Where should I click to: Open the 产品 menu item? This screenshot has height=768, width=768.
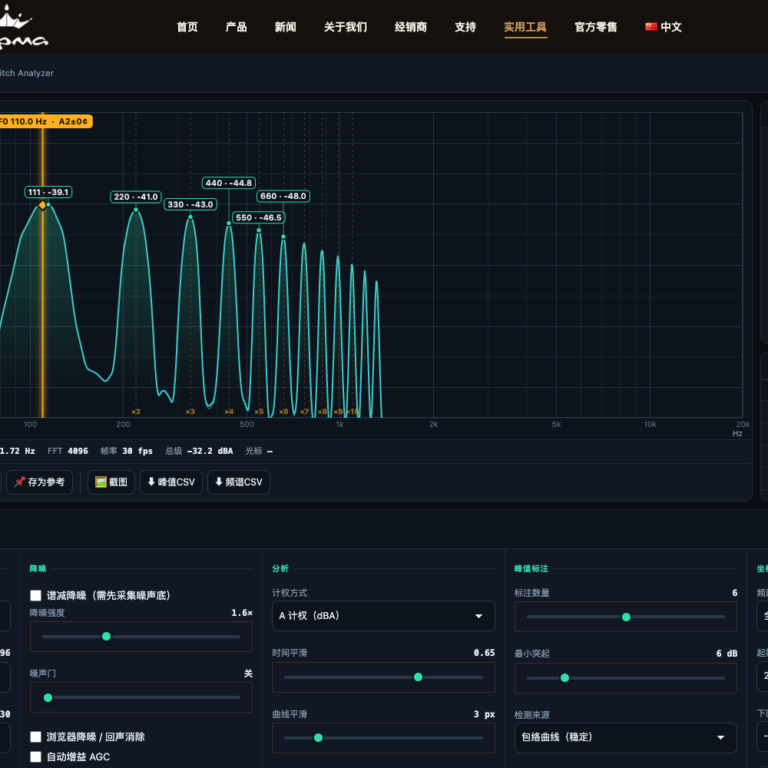click(x=236, y=27)
